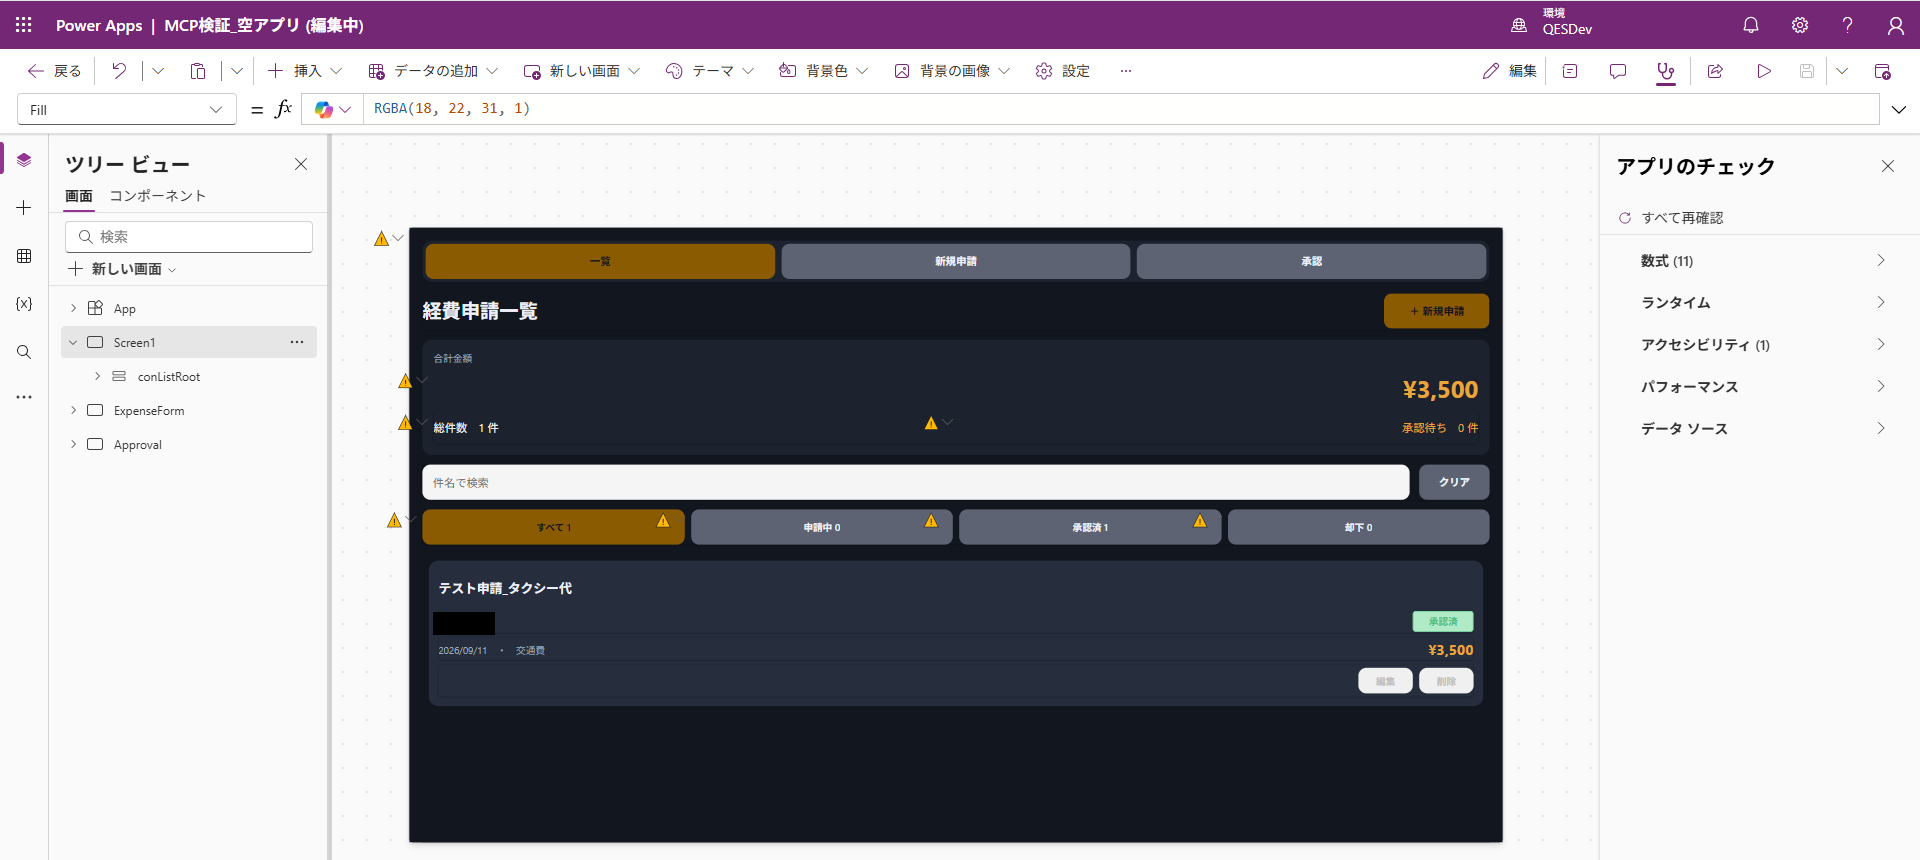
Task: Open the Fill property dropdown
Action: (x=127, y=109)
